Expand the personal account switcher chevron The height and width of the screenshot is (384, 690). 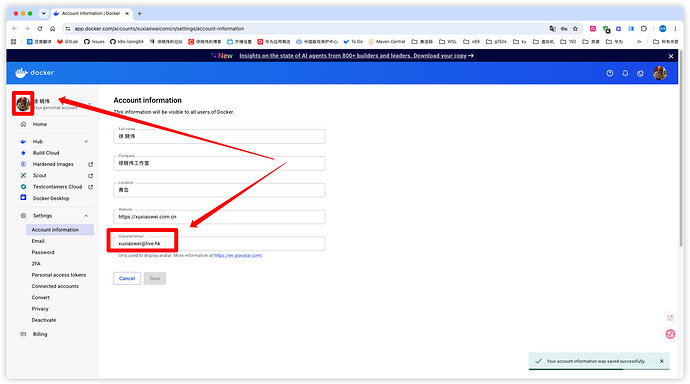point(89,104)
